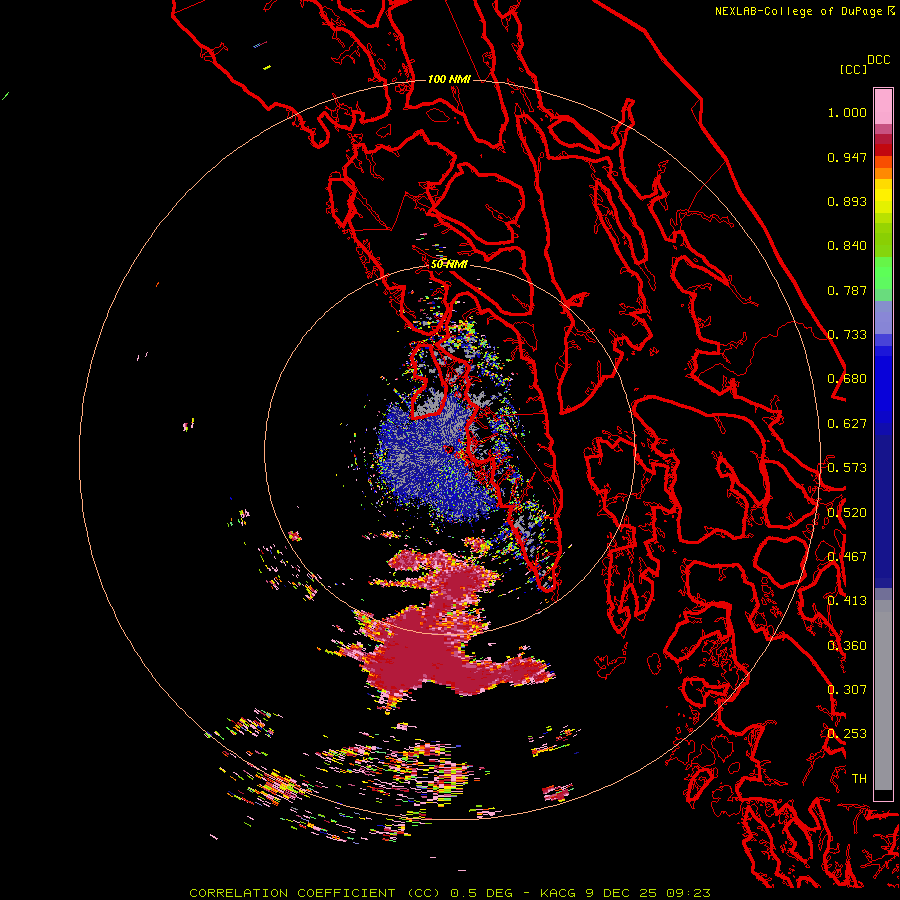Select the 0.467 scale value
The image size is (900, 900).
click(847, 557)
